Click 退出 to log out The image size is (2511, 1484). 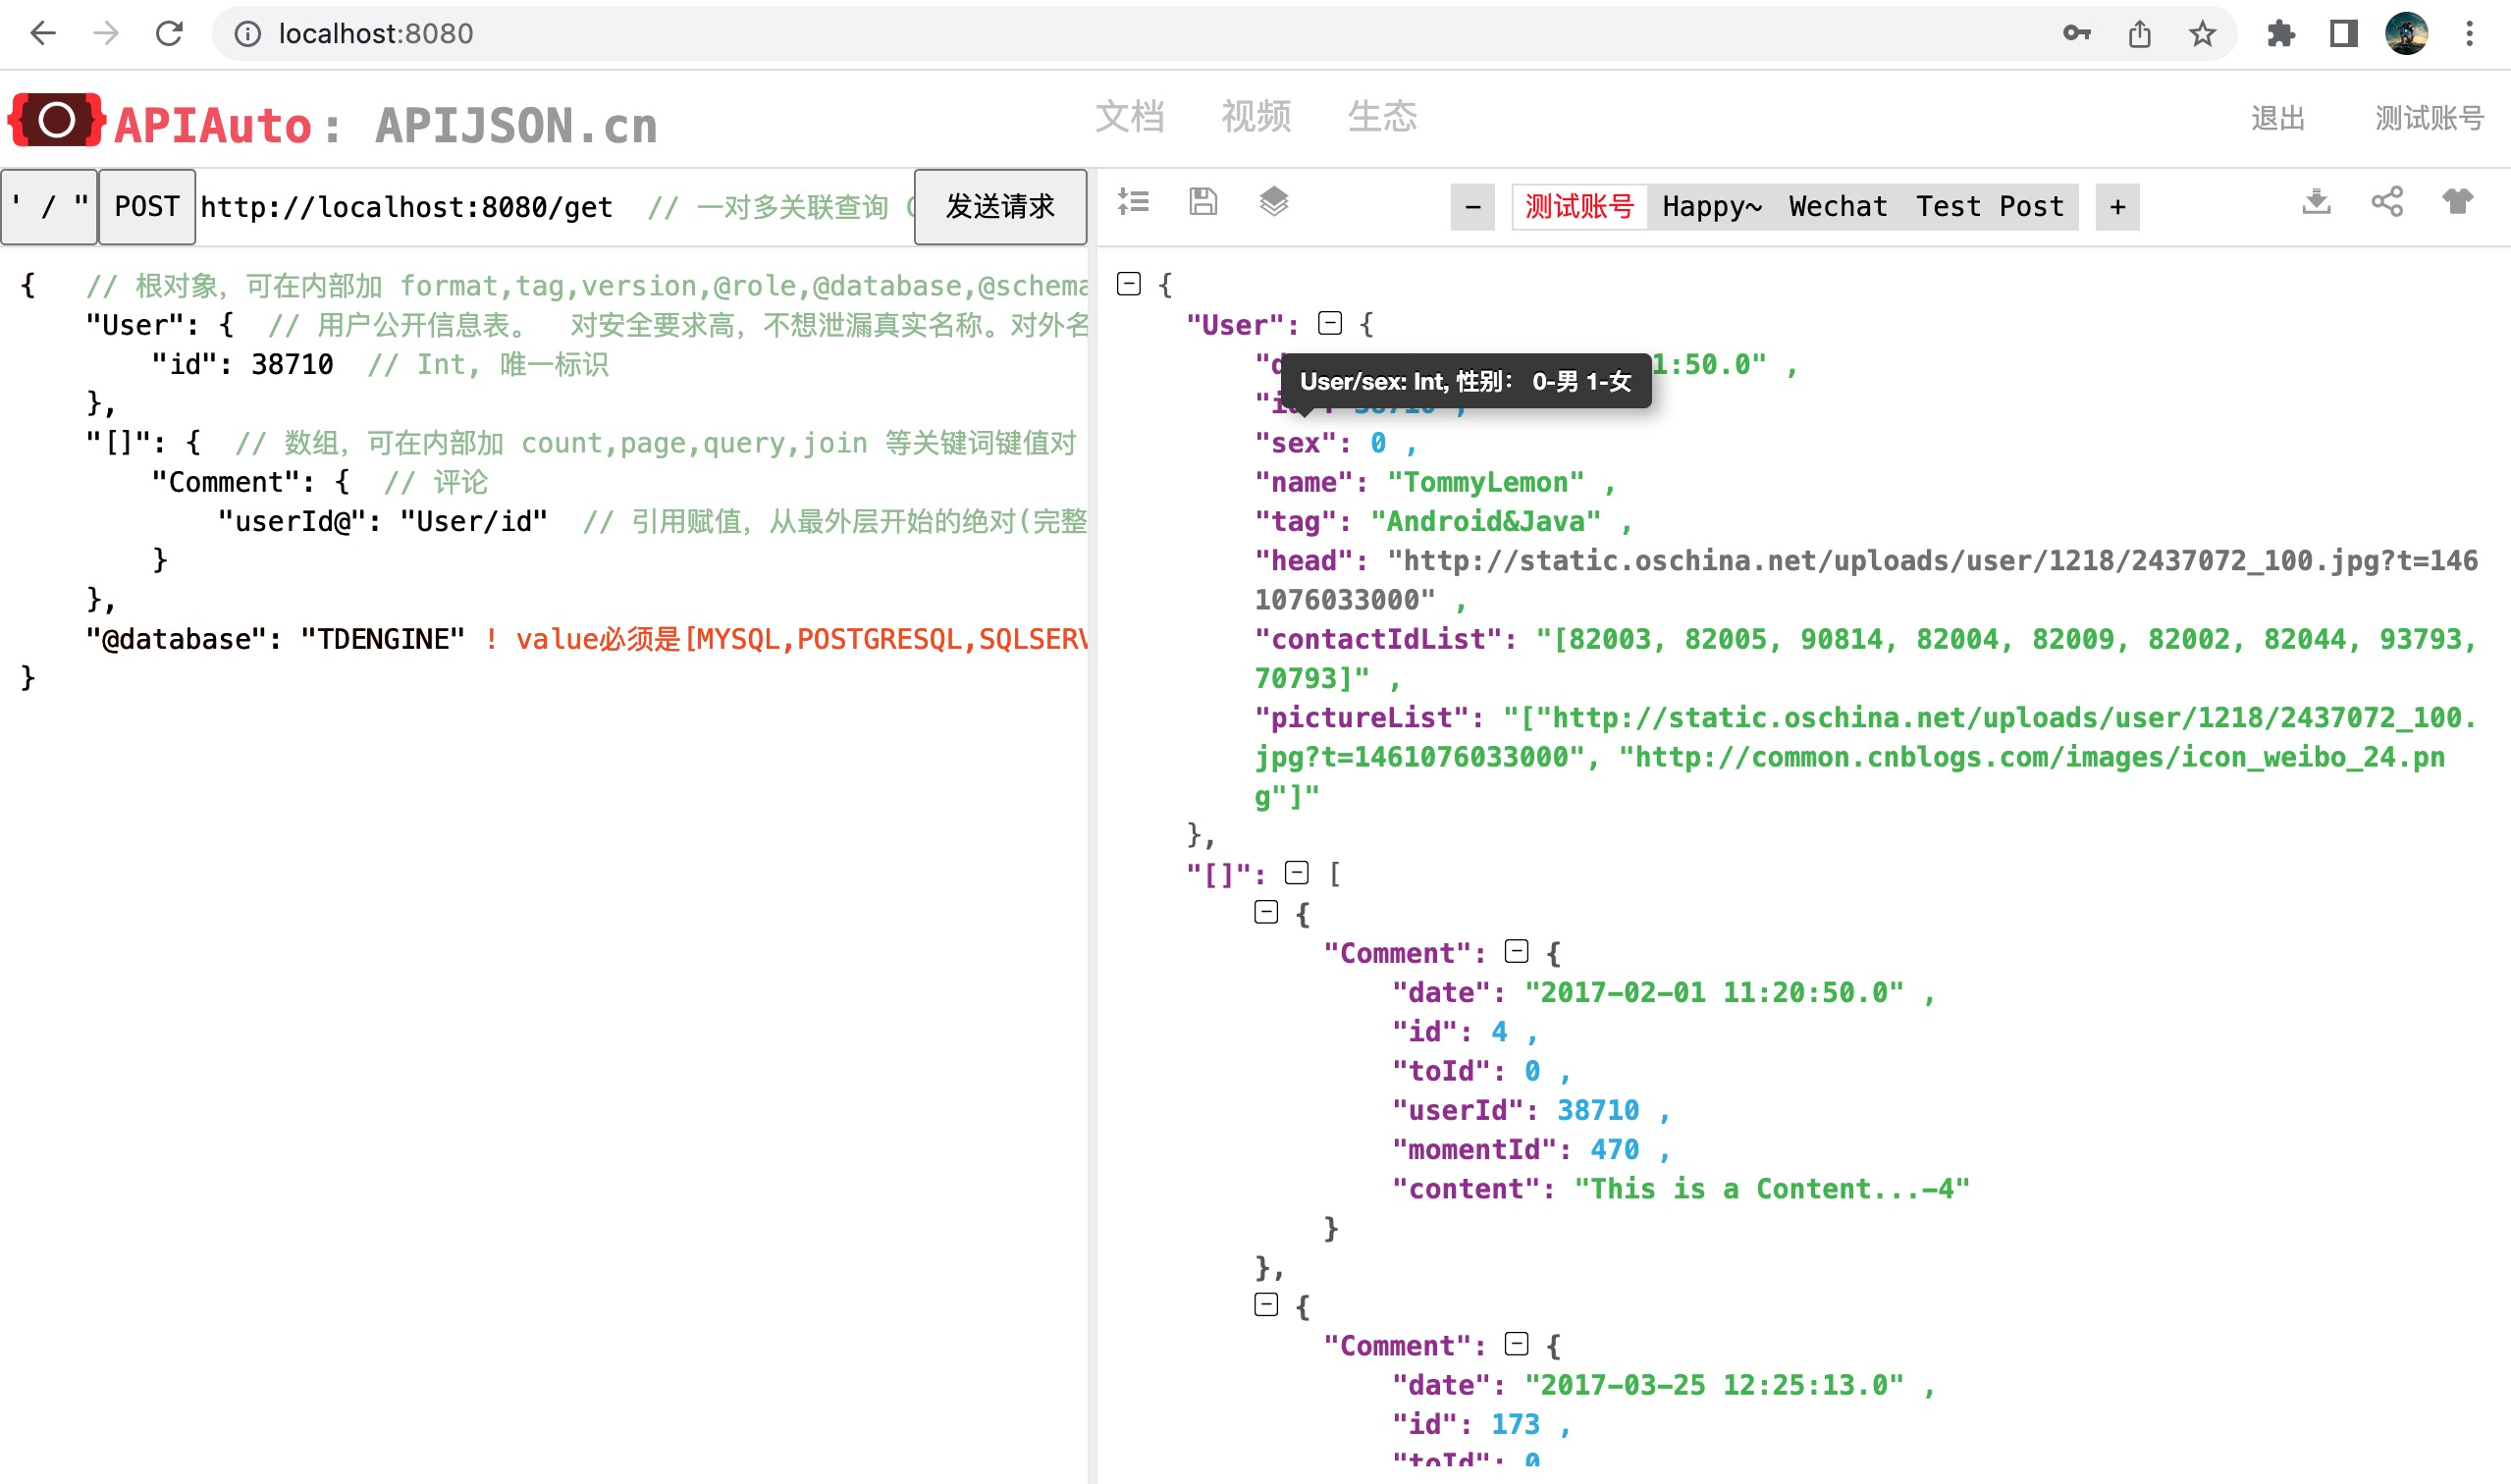(x=2276, y=119)
